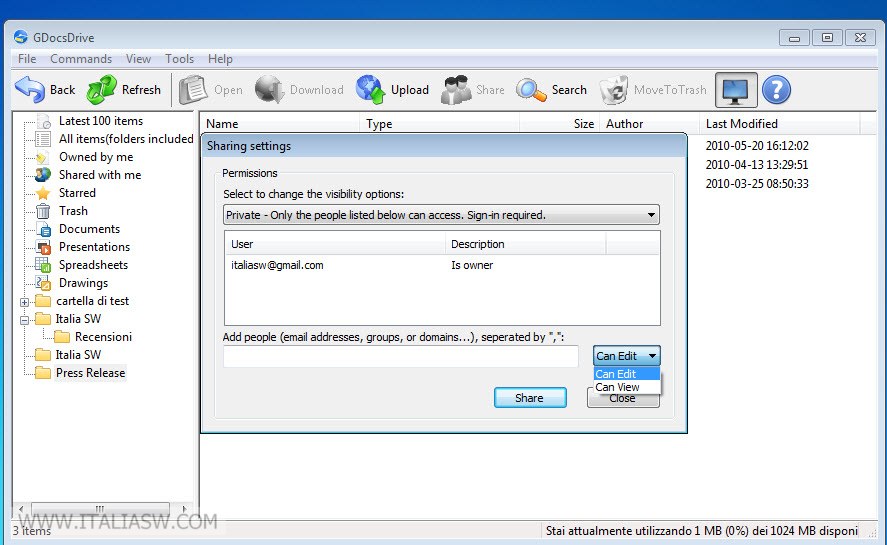The height and width of the screenshot is (545, 887).
Task: Click the MoveToTrash recycle bin icon
Action: point(614,89)
